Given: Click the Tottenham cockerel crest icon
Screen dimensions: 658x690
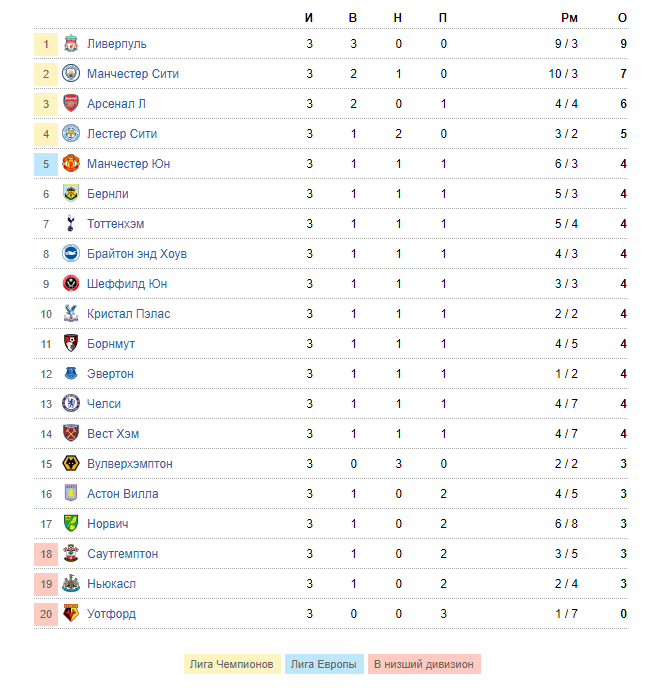Looking at the screenshot, I should click(x=70, y=224).
